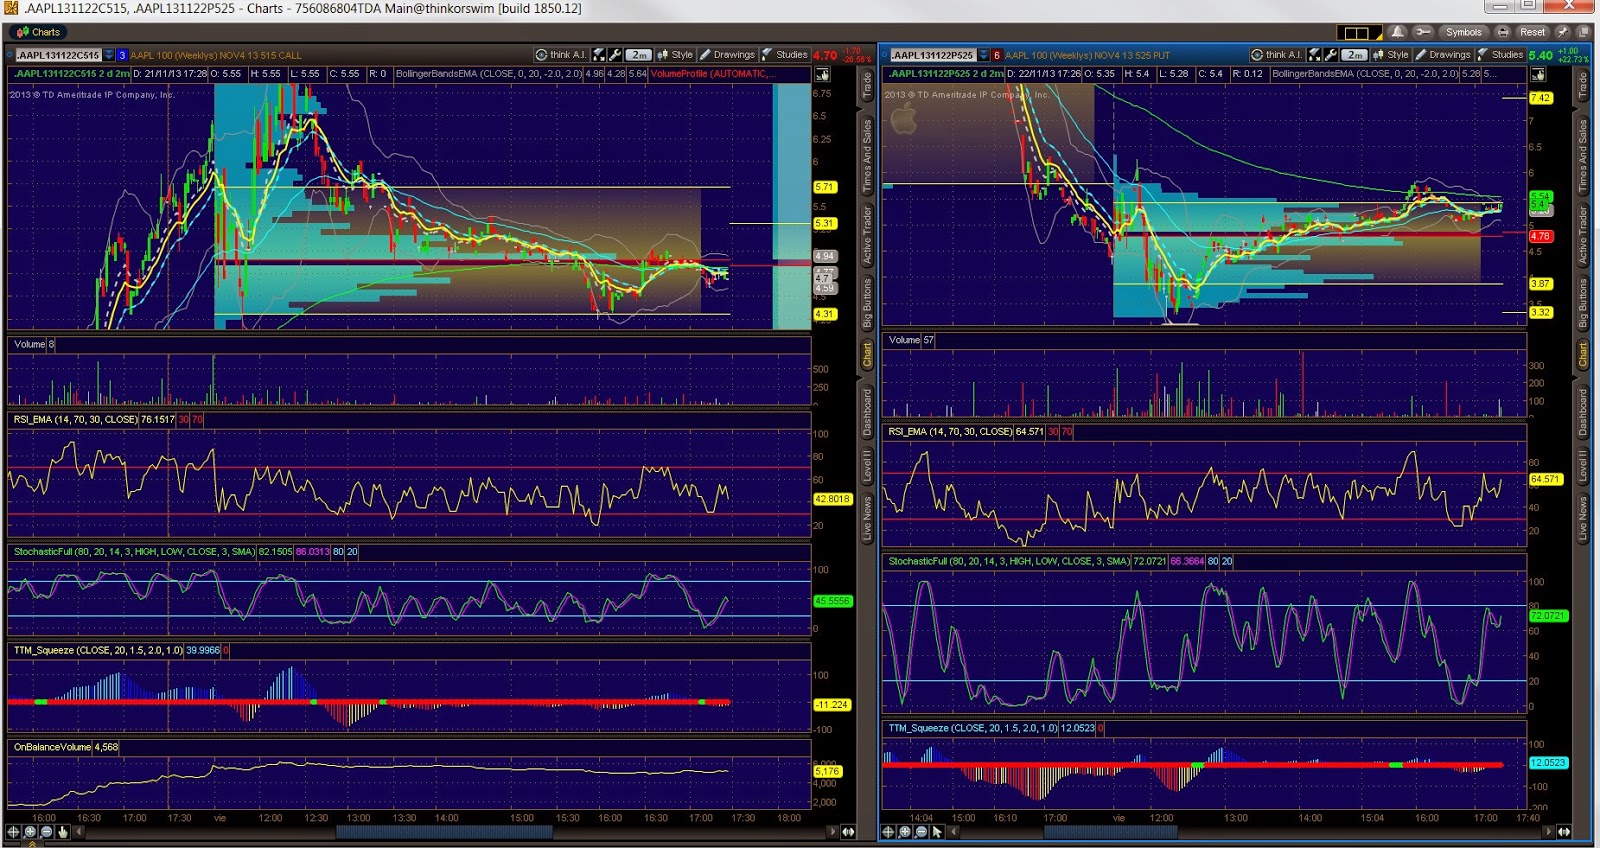Click the Symbols button in top toolbar

(1463, 32)
